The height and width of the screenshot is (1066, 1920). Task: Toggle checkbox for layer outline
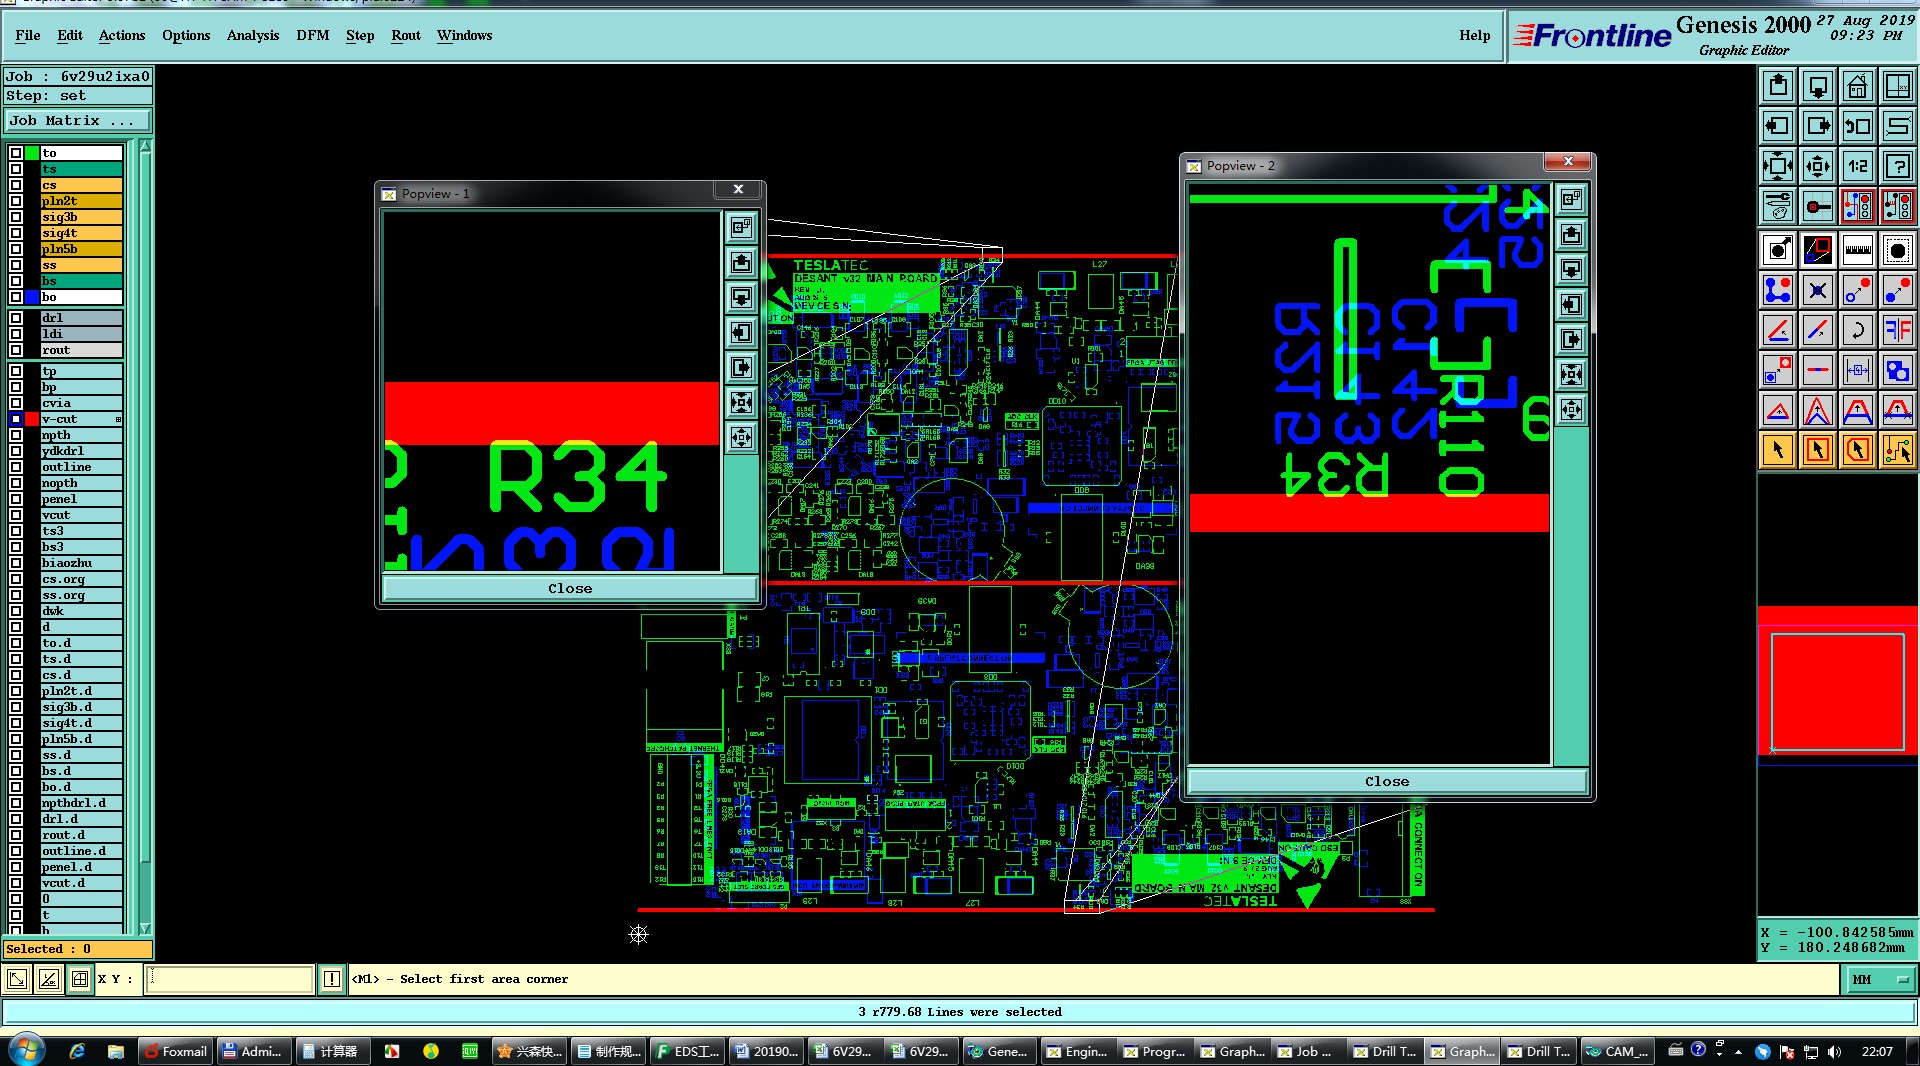point(15,467)
